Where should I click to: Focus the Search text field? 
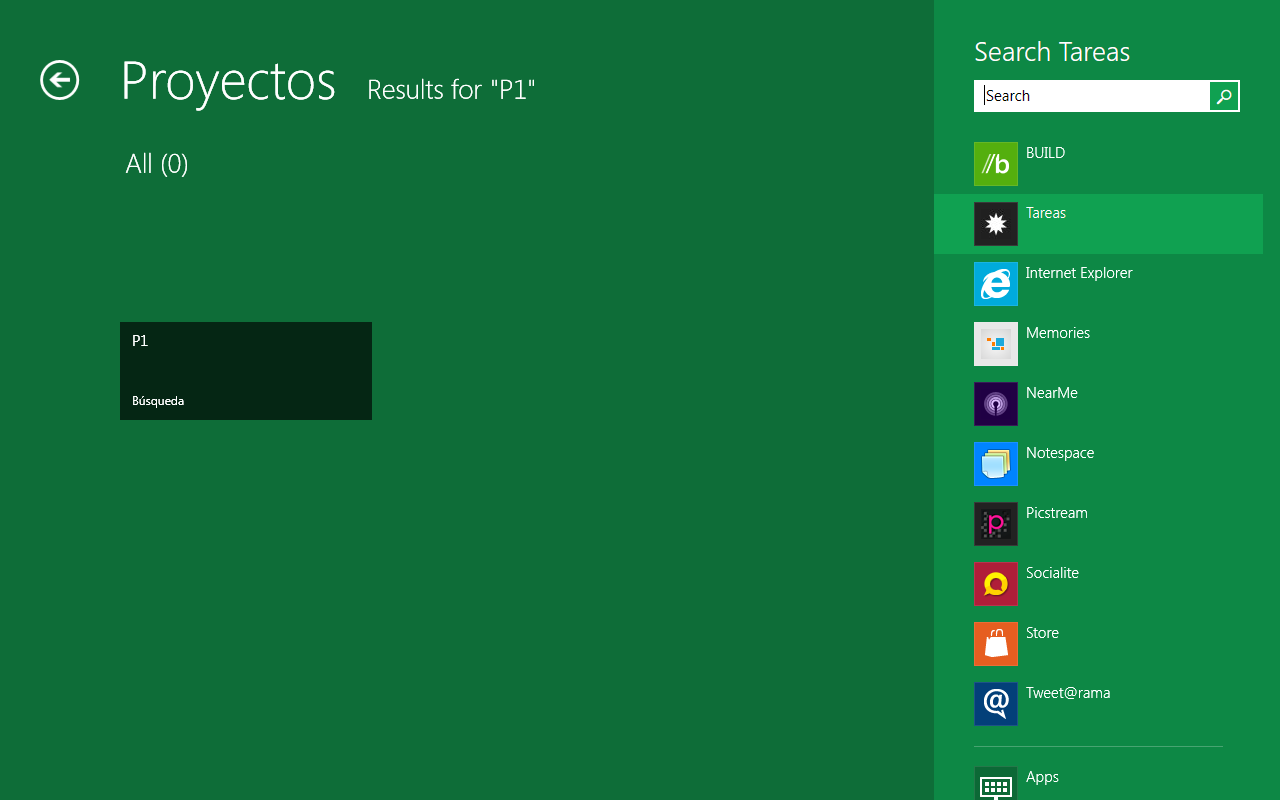[1092, 96]
